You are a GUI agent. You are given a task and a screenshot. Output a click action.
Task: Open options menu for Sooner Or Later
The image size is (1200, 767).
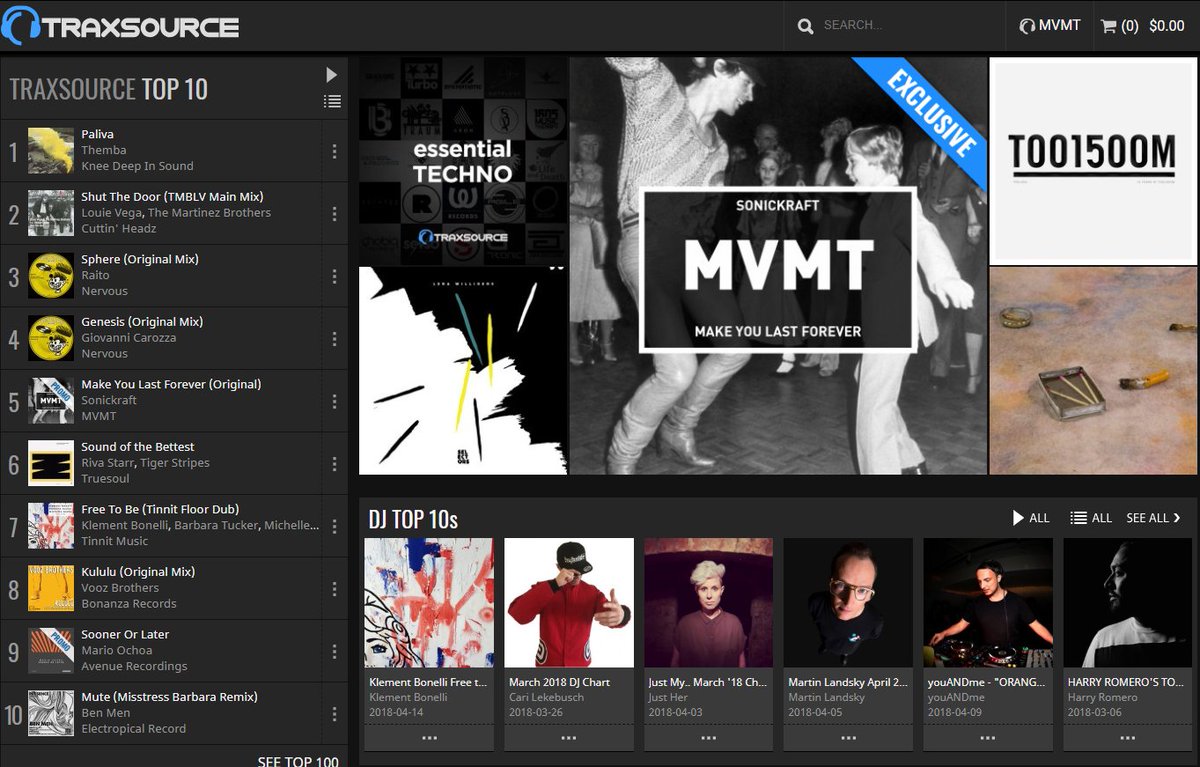(x=334, y=651)
